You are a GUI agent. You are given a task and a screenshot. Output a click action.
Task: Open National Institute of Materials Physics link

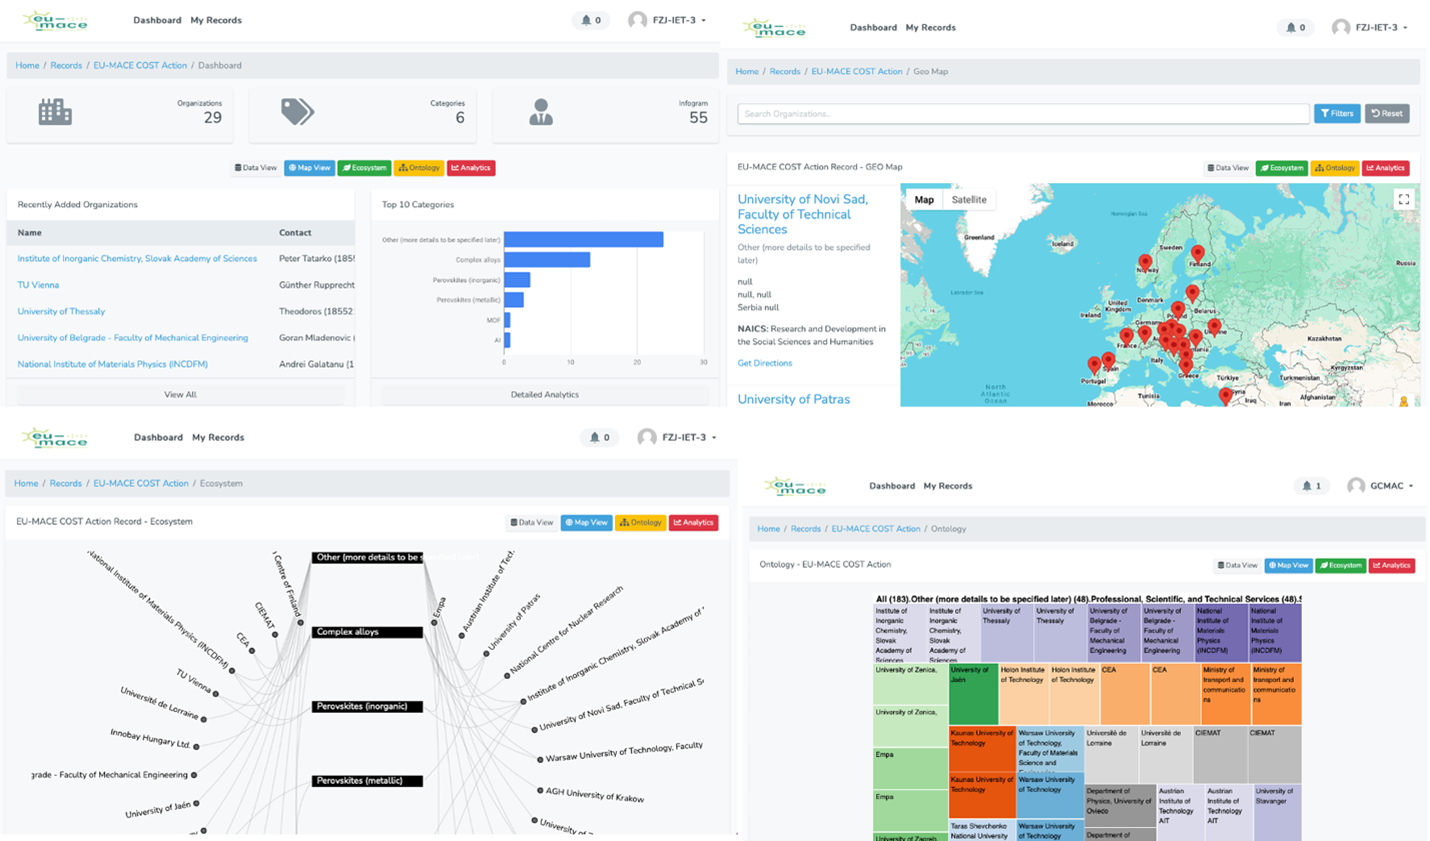(112, 364)
